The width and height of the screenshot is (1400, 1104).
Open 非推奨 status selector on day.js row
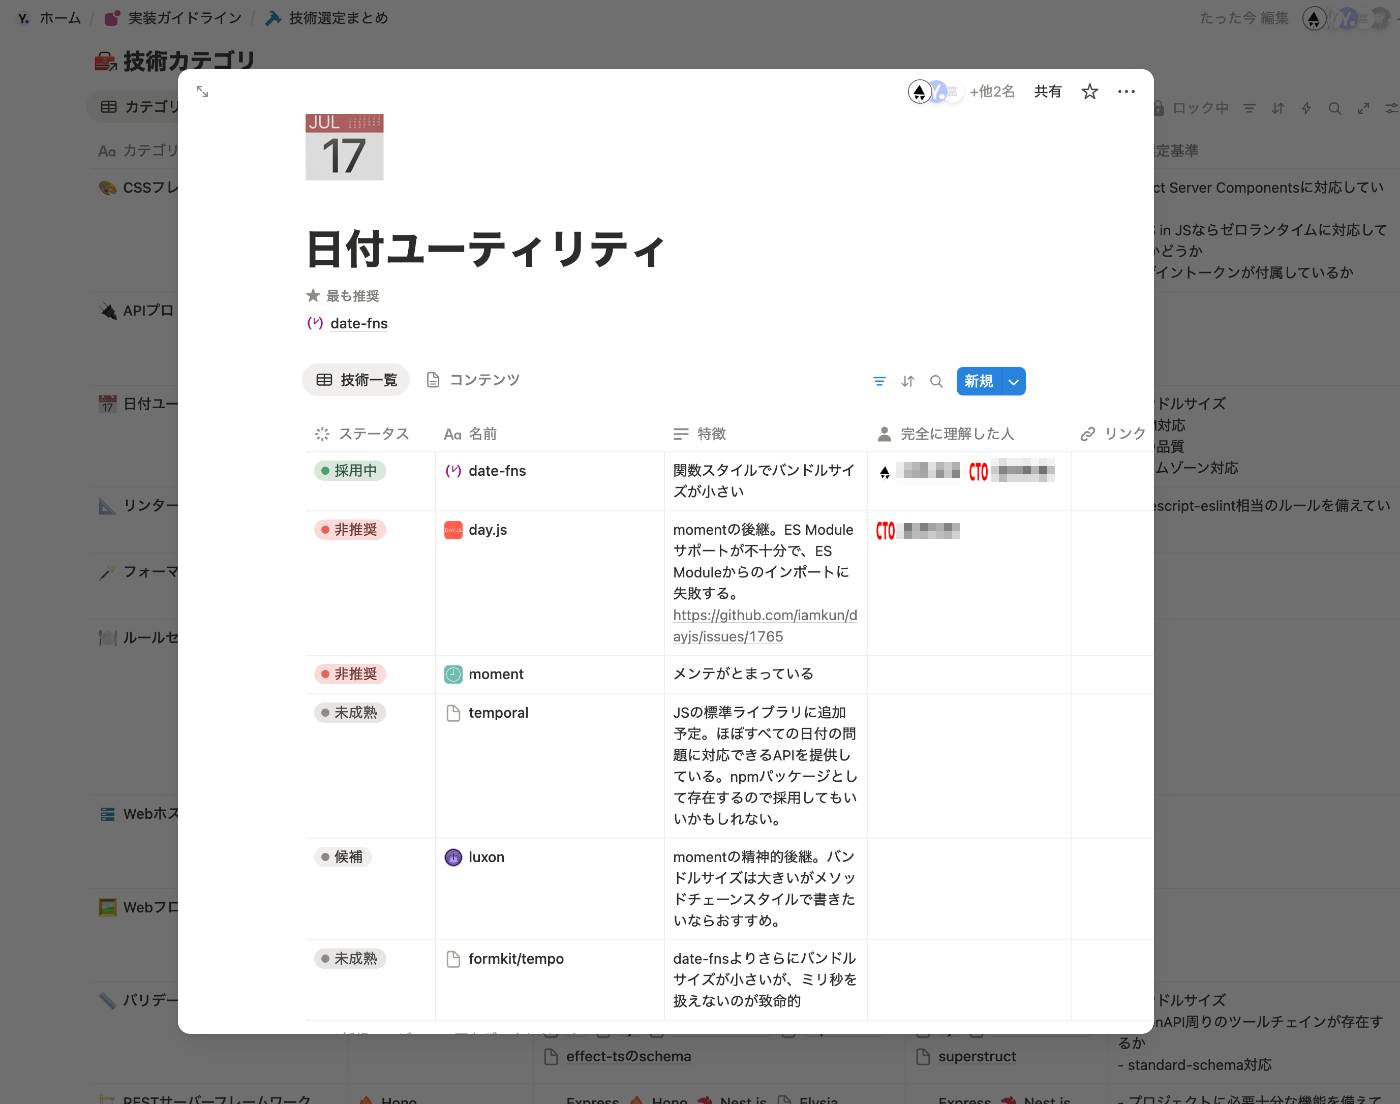click(x=350, y=530)
